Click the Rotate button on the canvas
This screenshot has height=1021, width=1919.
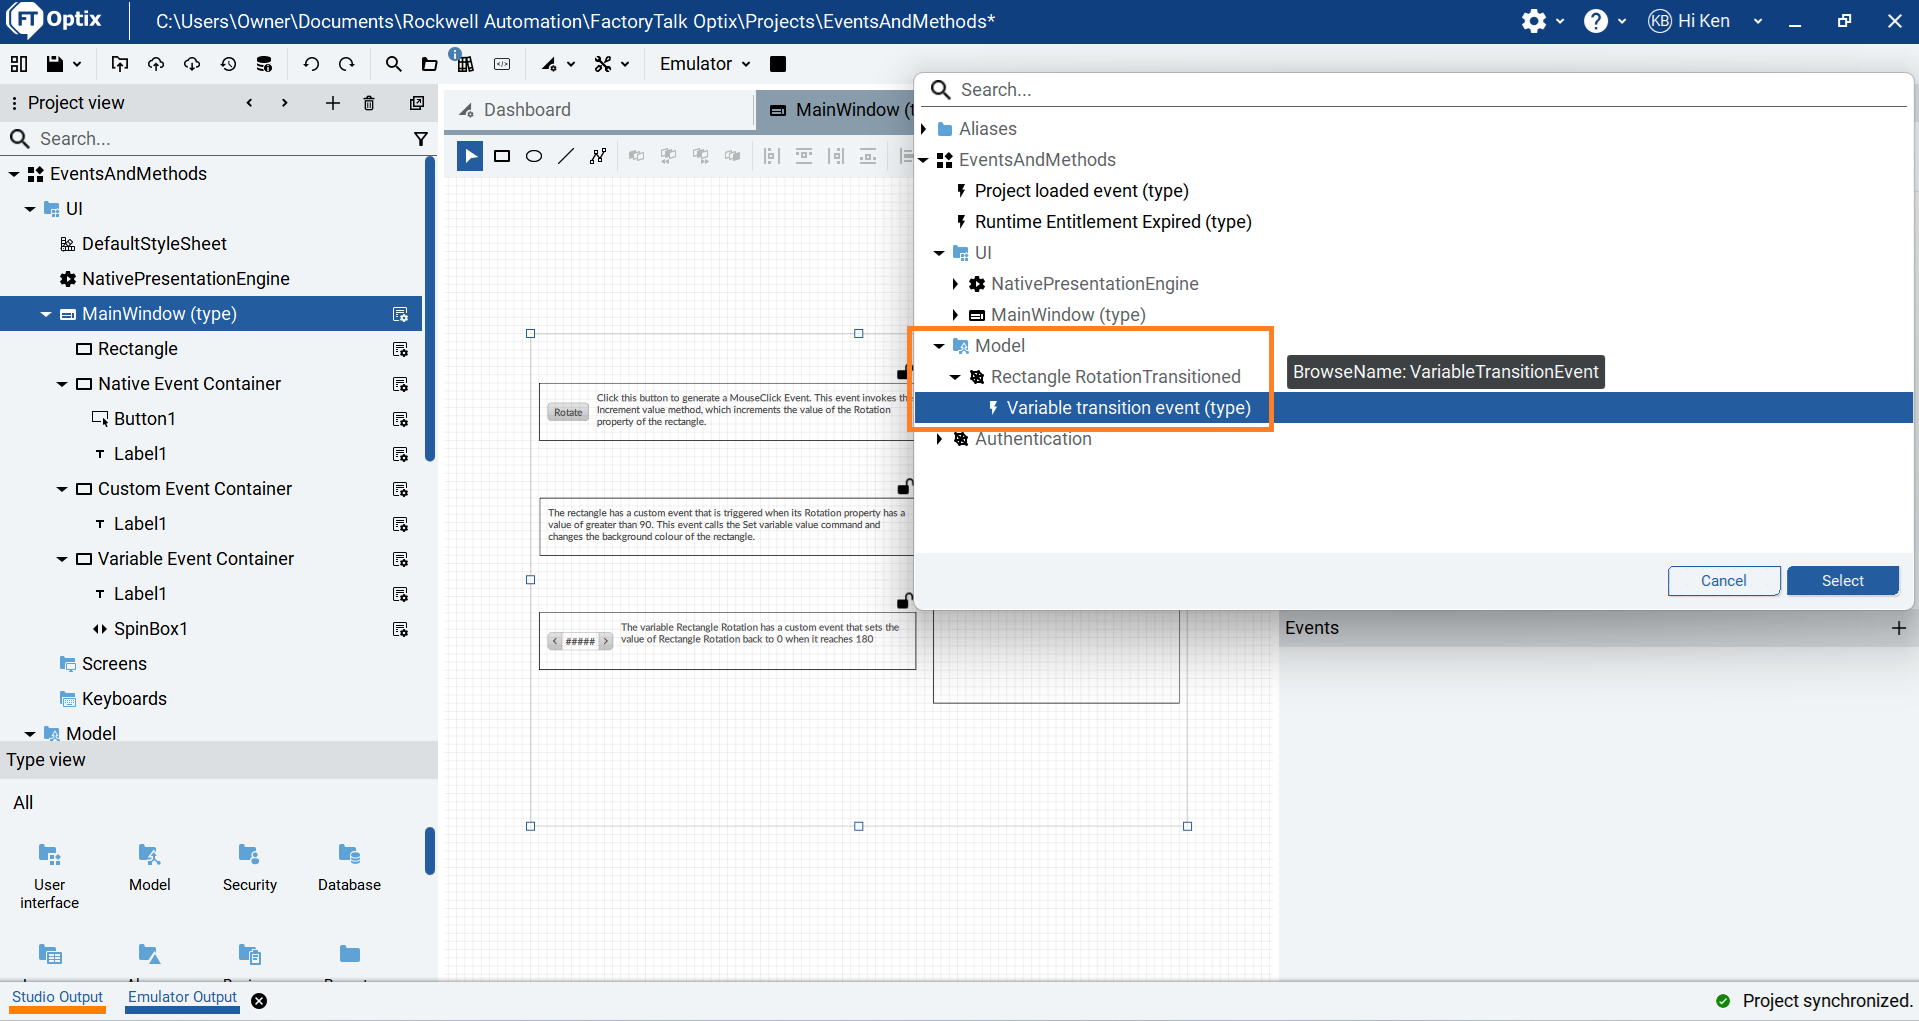[568, 412]
